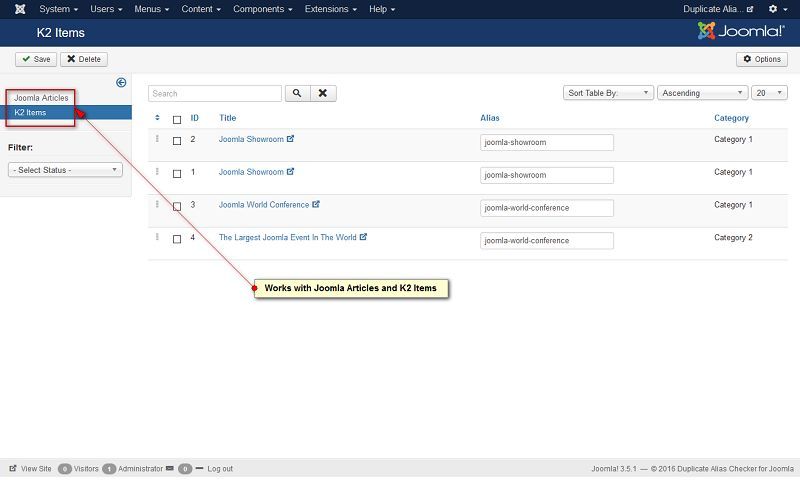Image resolution: width=800 pixels, height=495 pixels.
Task: Open the Users menu
Action: pos(106,9)
